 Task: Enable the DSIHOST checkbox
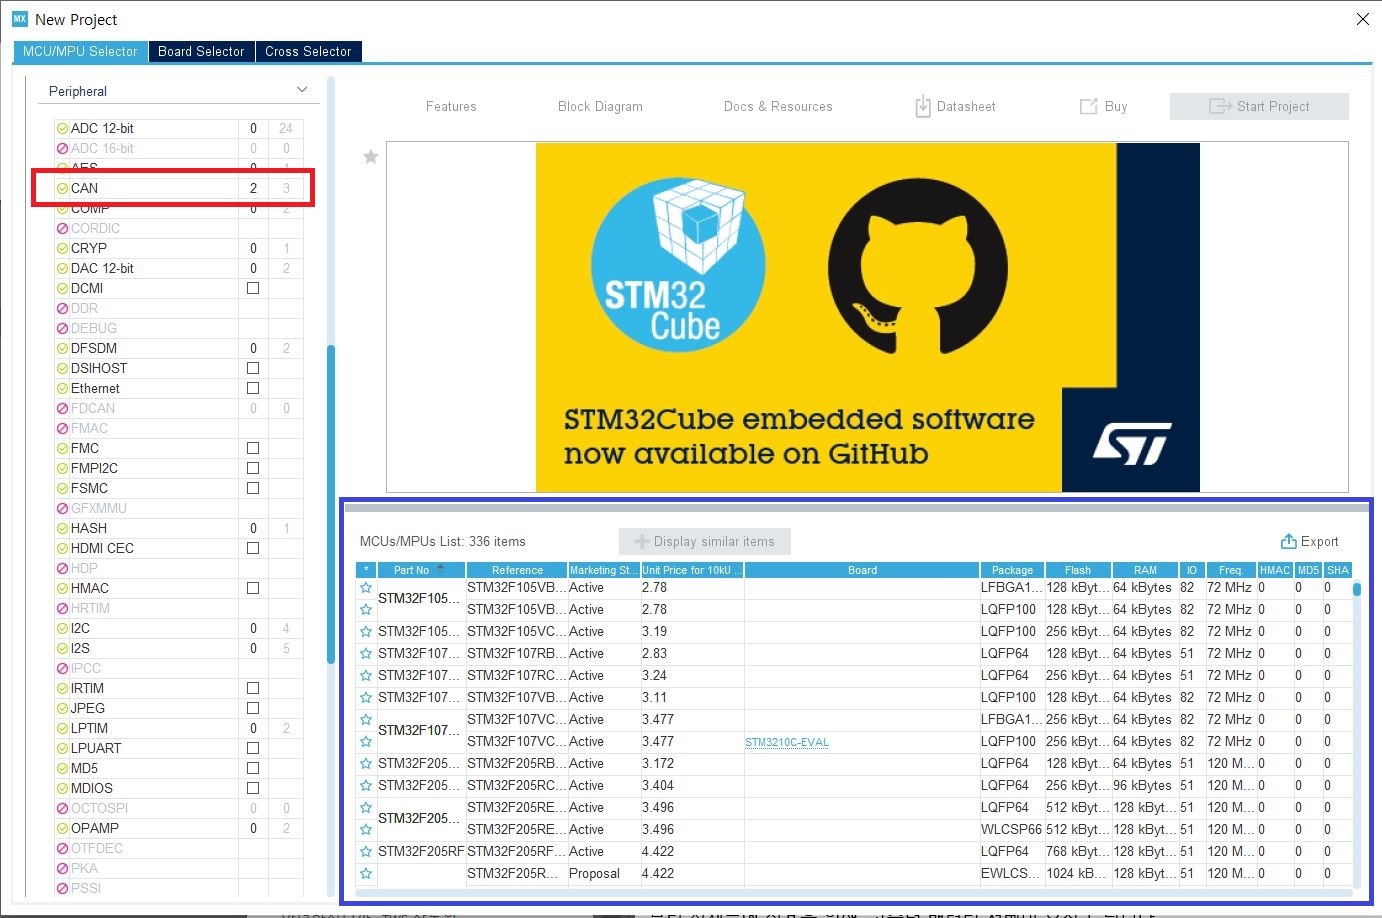click(253, 368)
